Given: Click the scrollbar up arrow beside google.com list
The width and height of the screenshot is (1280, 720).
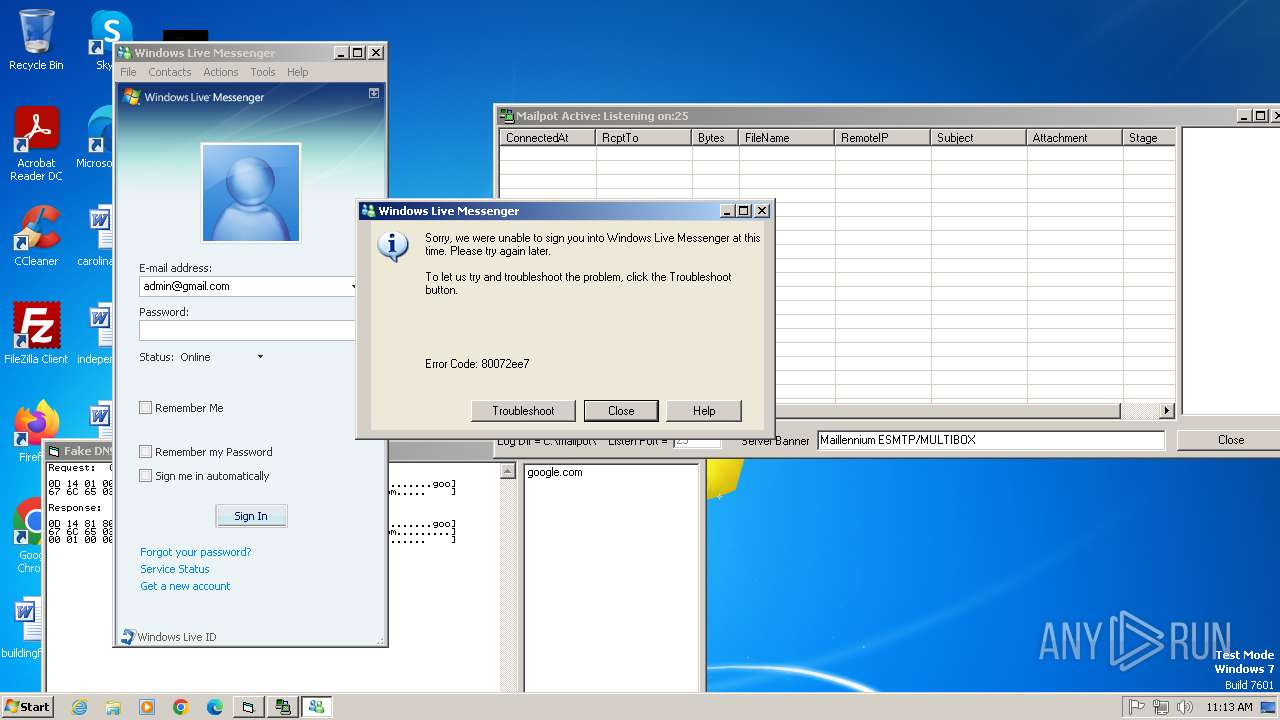Looking at the screenshot, I should (509, 472).
